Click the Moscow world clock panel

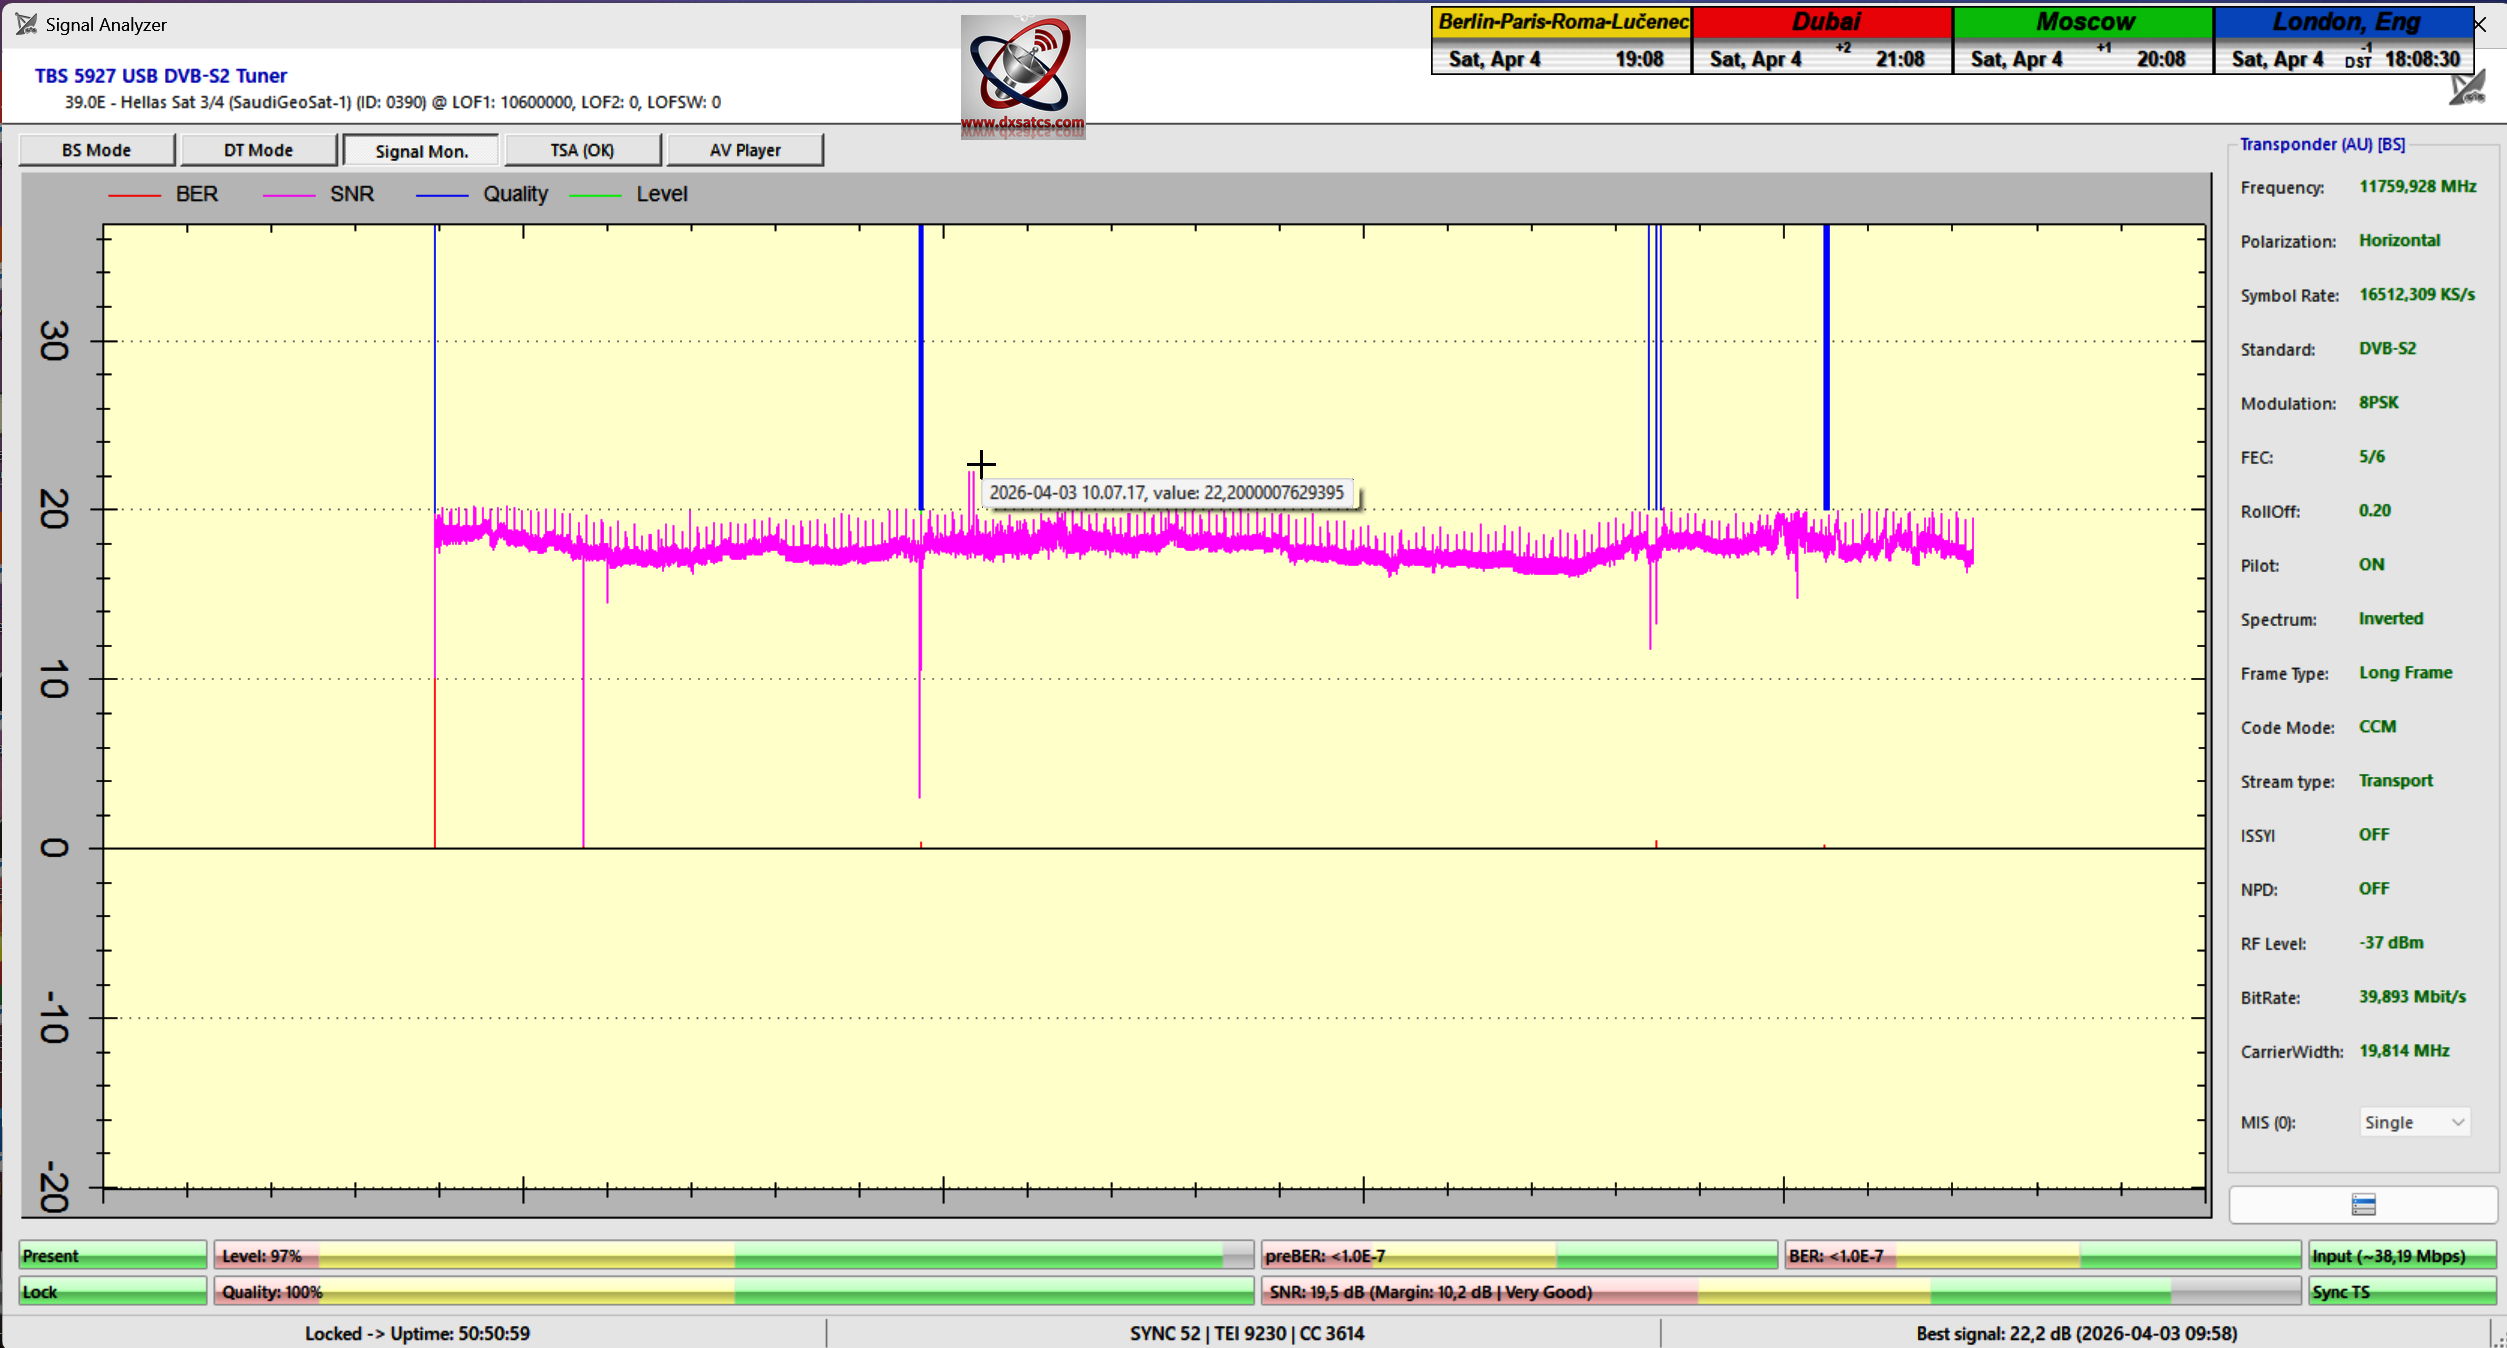(x=2083, y=40)
